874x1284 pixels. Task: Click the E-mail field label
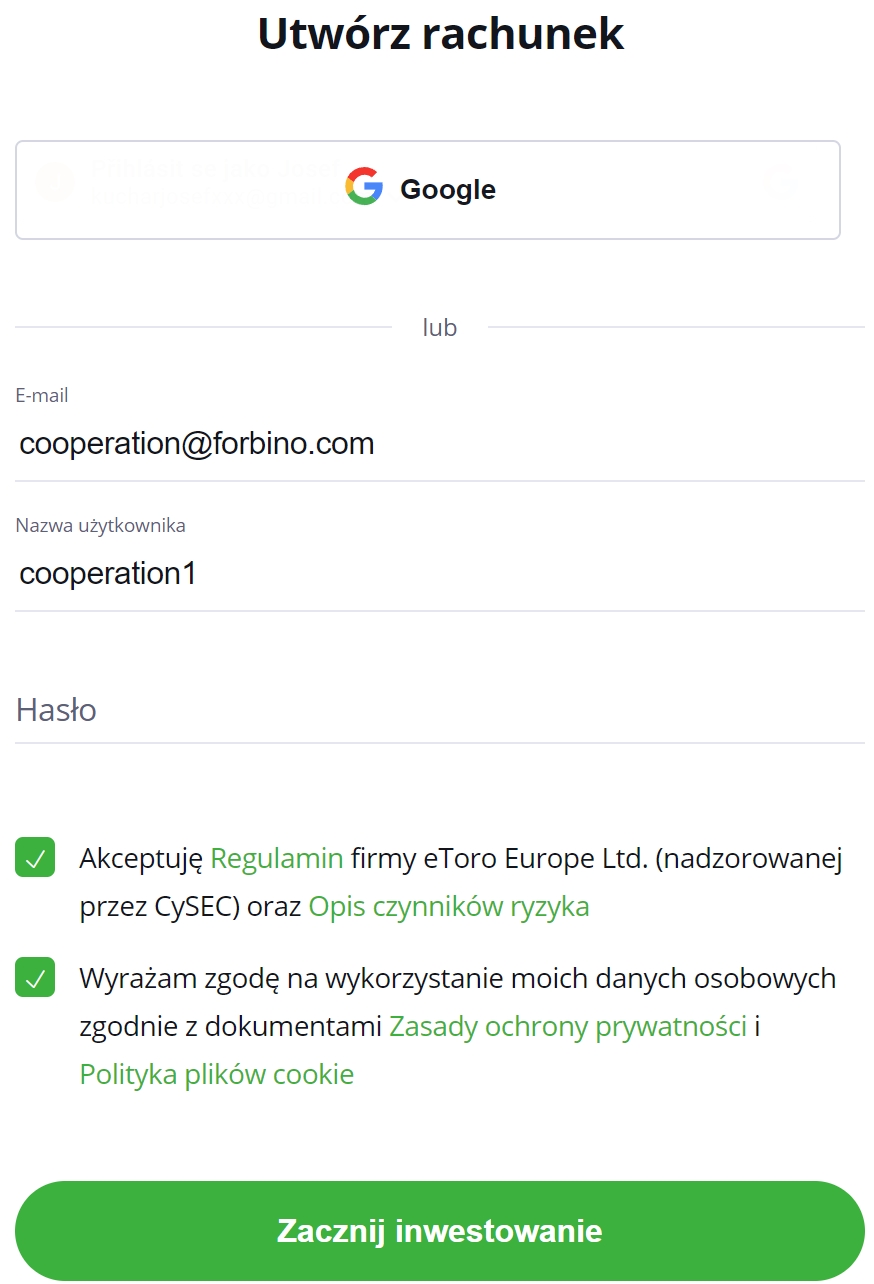pyautogui.click(x=42, y=395)
